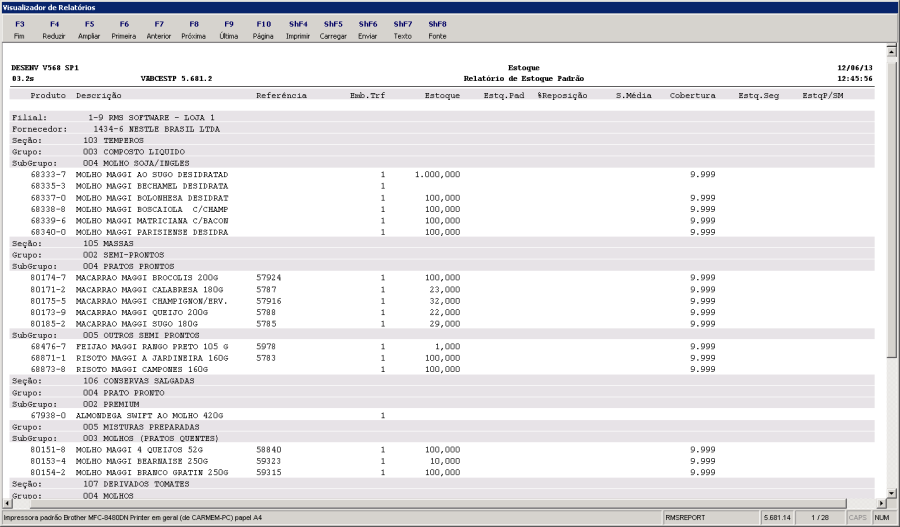
Task: Click page indicator 1 / 28 in status bar
Action: [x=820, y=518]
